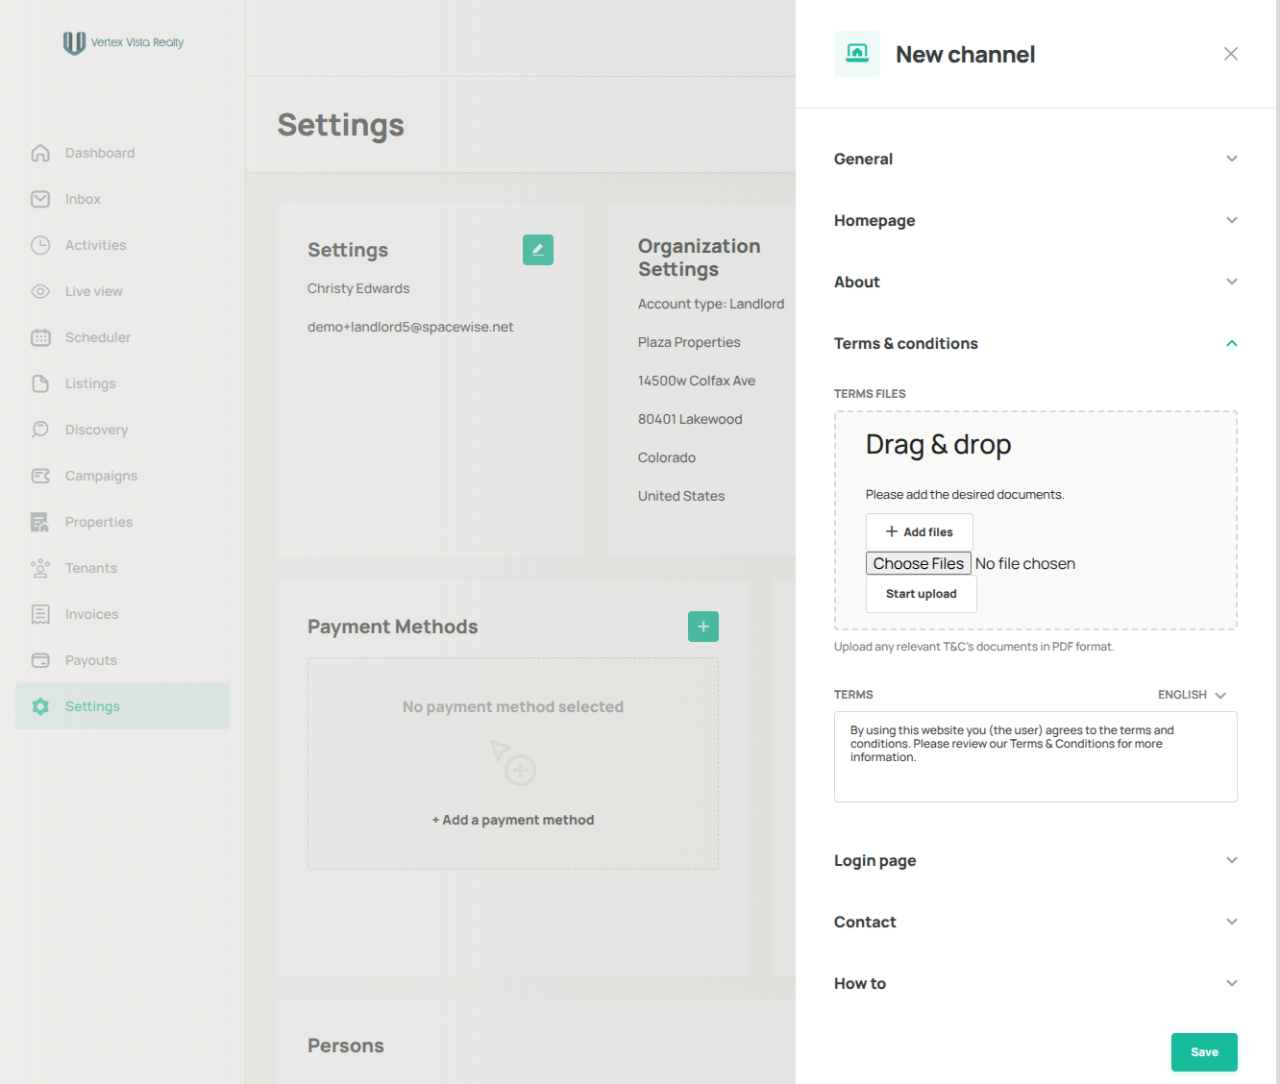Click the Discovery search bubble icon
The image size is (1280, 1084).
[x=40, y=429]
